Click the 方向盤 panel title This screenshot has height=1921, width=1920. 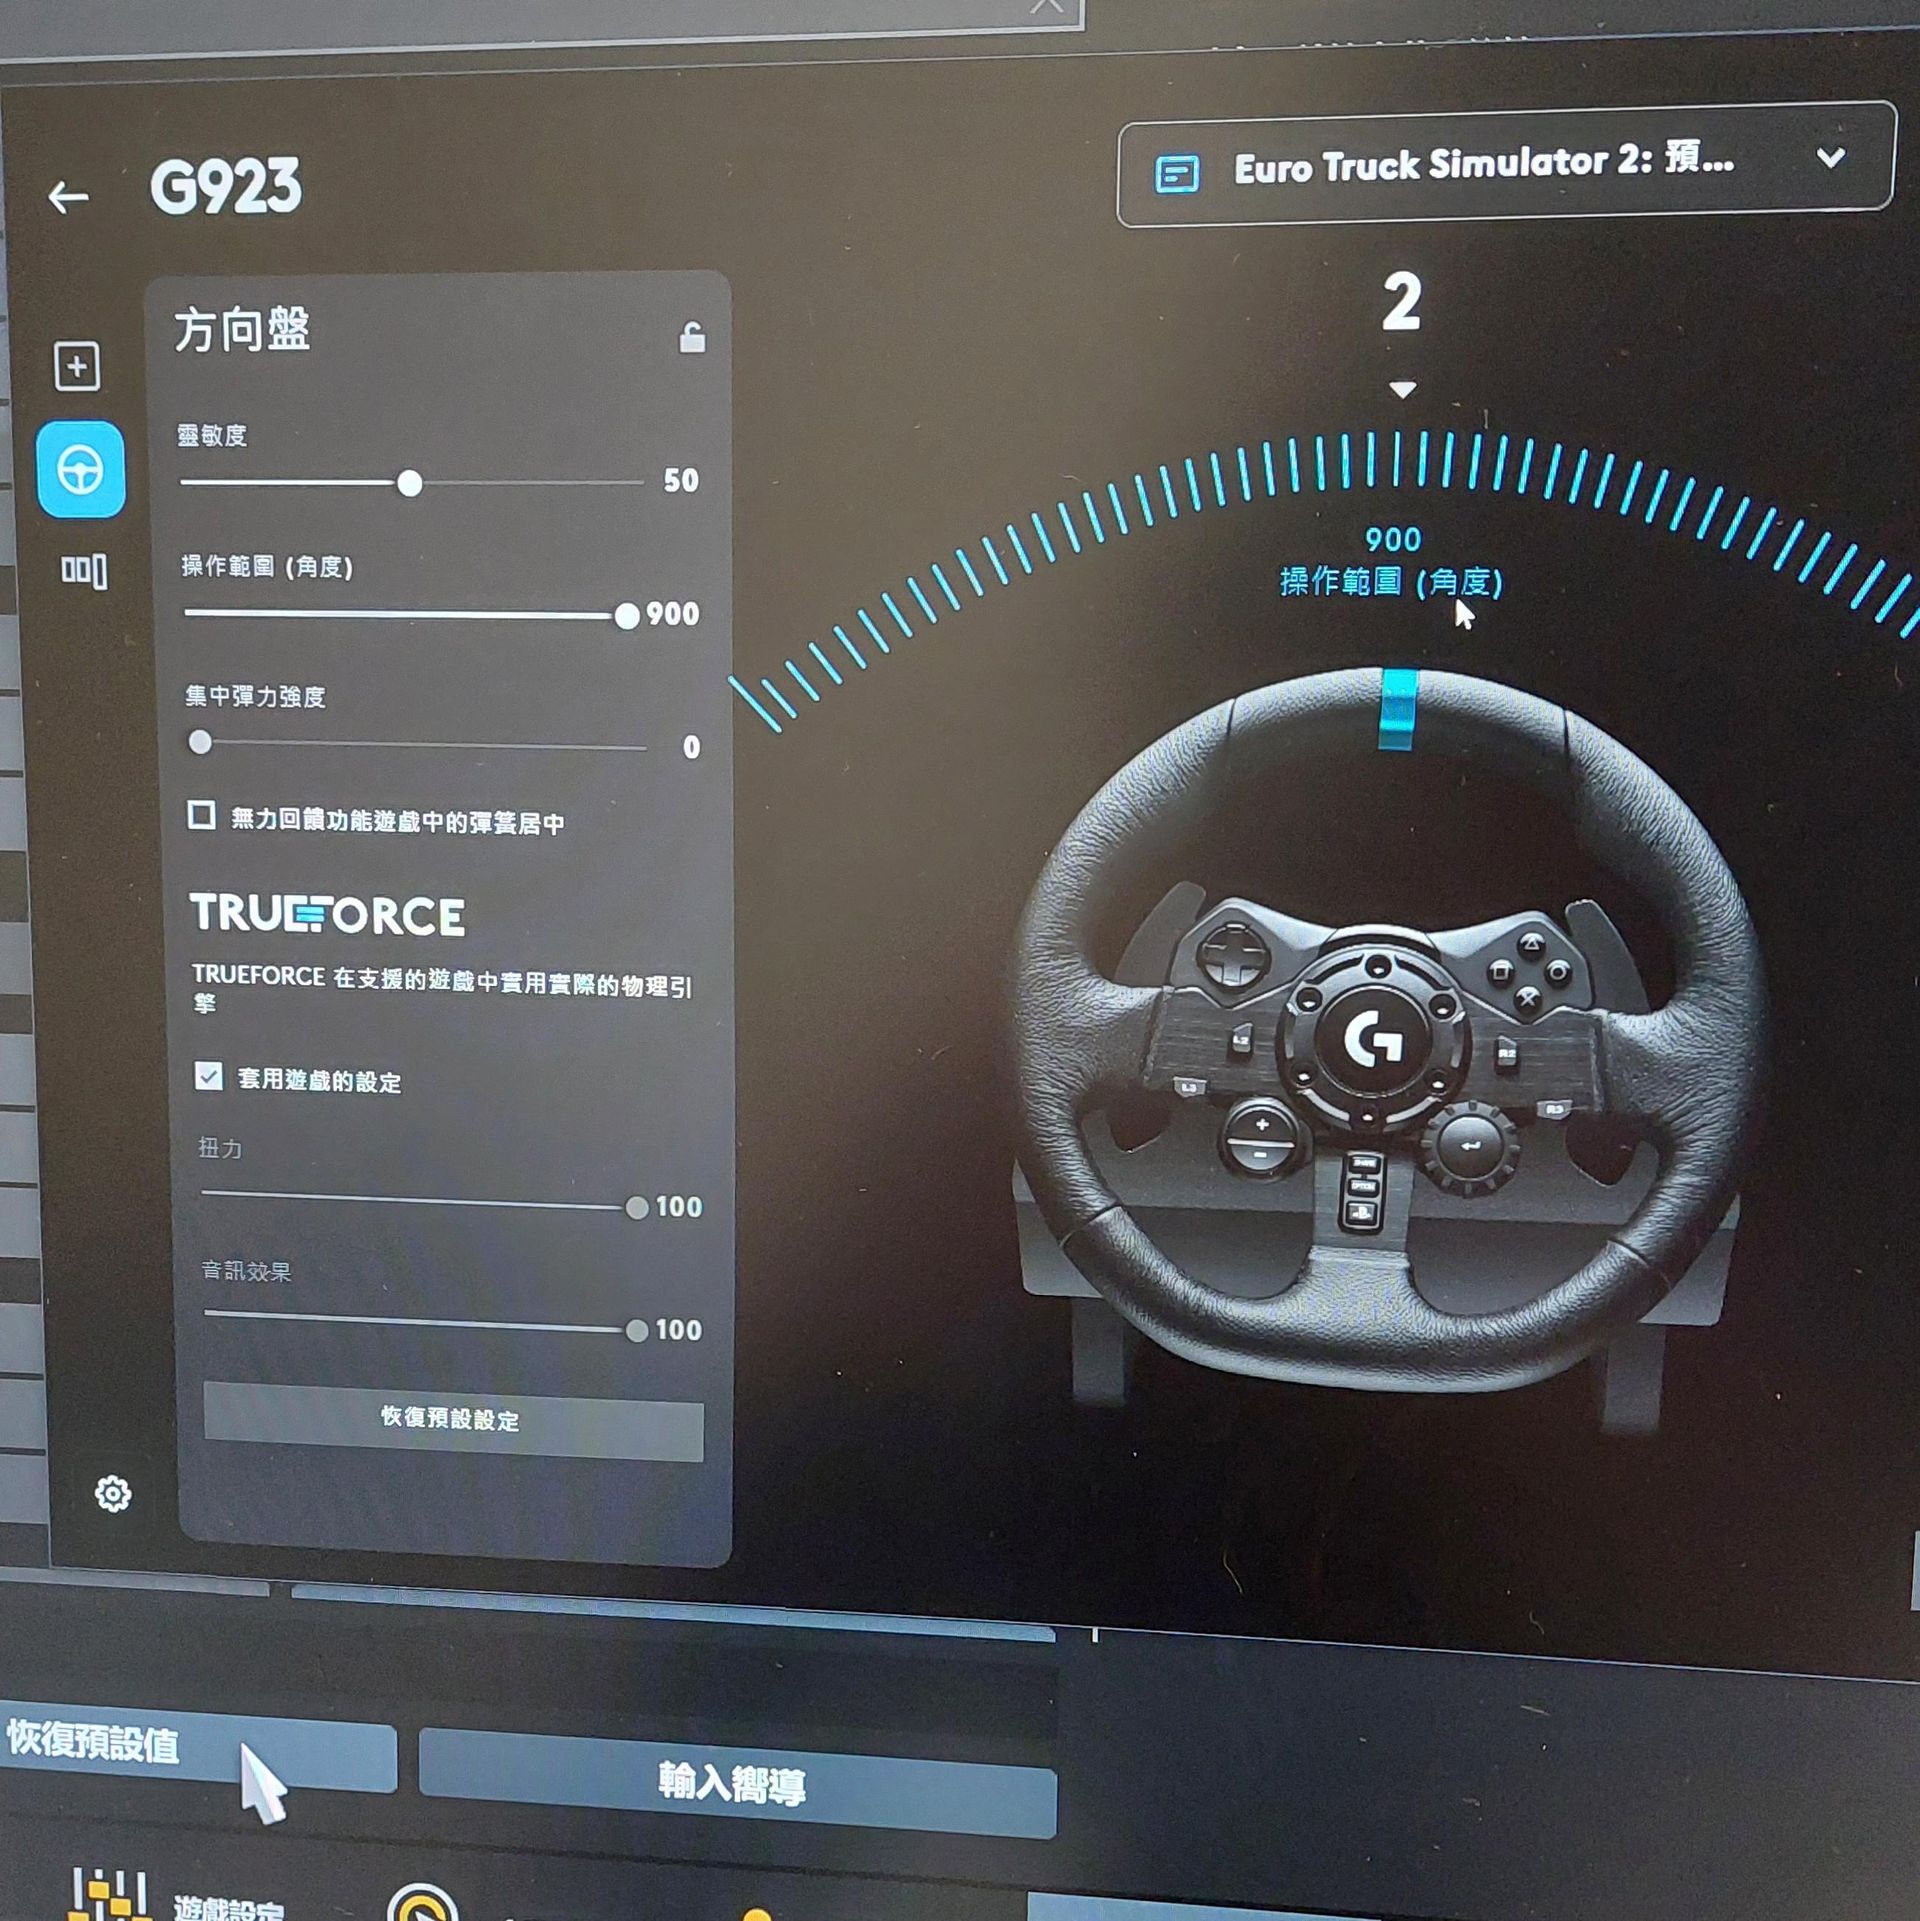point(242,330)
